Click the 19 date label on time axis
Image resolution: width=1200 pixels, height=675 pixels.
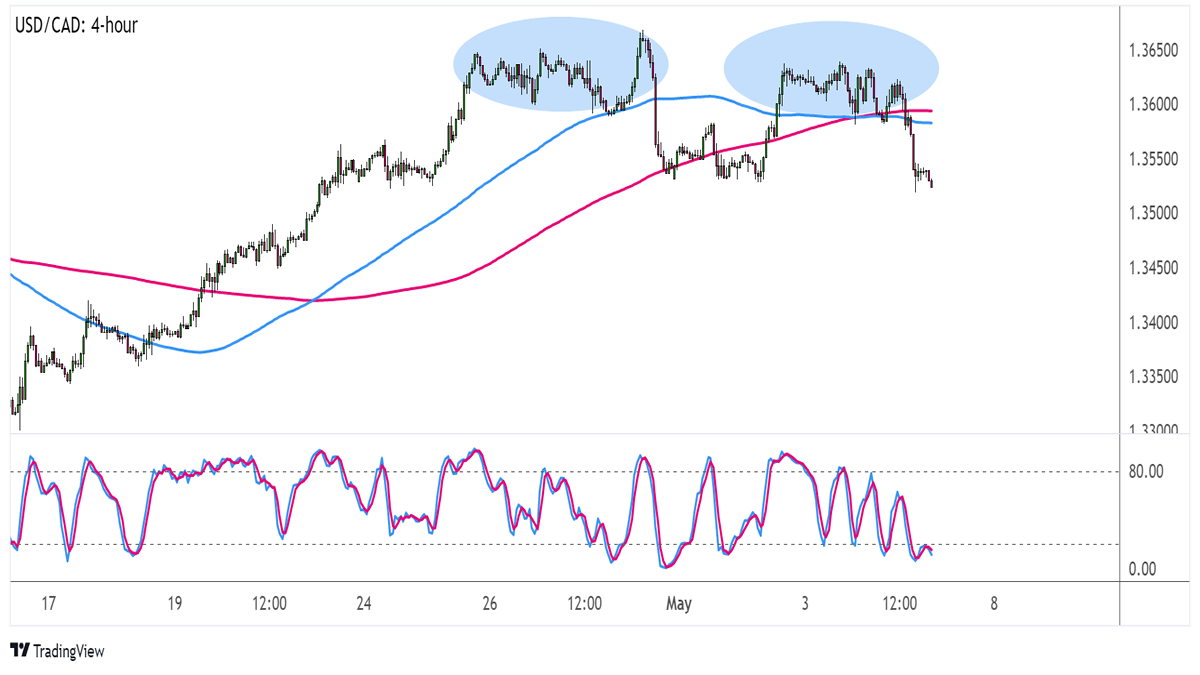(174, 604)
